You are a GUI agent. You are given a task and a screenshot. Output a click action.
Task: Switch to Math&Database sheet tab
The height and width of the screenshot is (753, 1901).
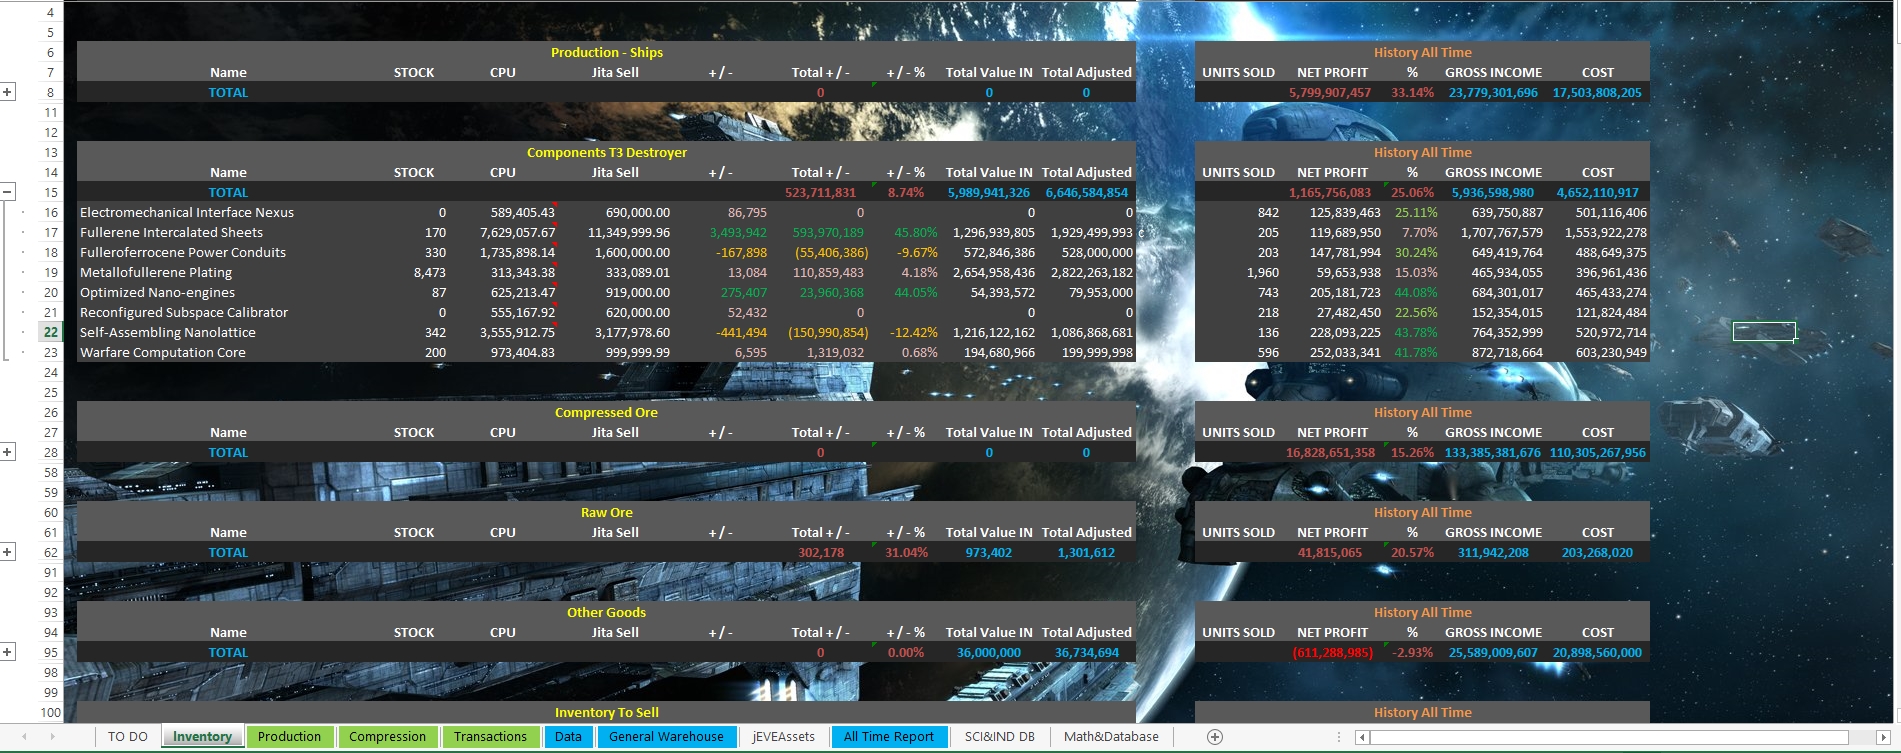coord(1112,737)
